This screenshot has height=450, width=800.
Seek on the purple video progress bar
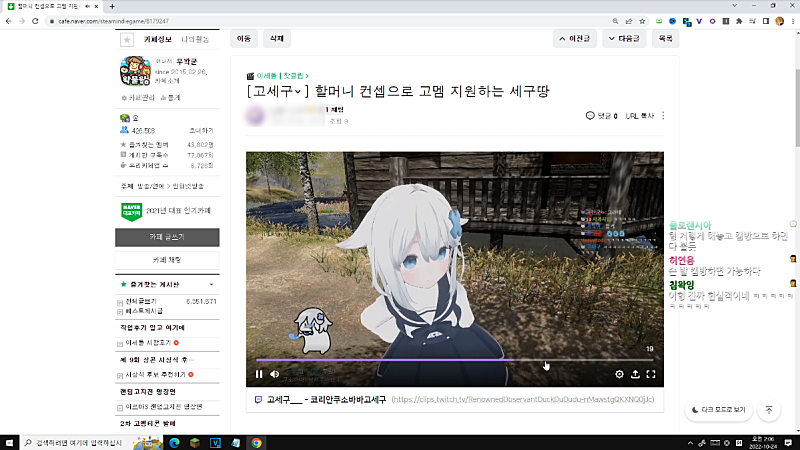454,360
